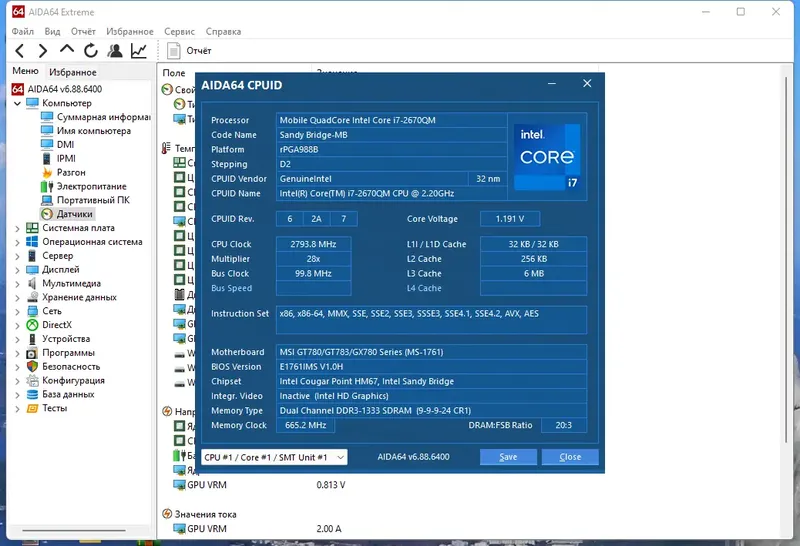Viewport: 800px width, 546px height.
Task: Click the CPU Clock 2793.8 MHz value
Action: click(x=313, y=244)
